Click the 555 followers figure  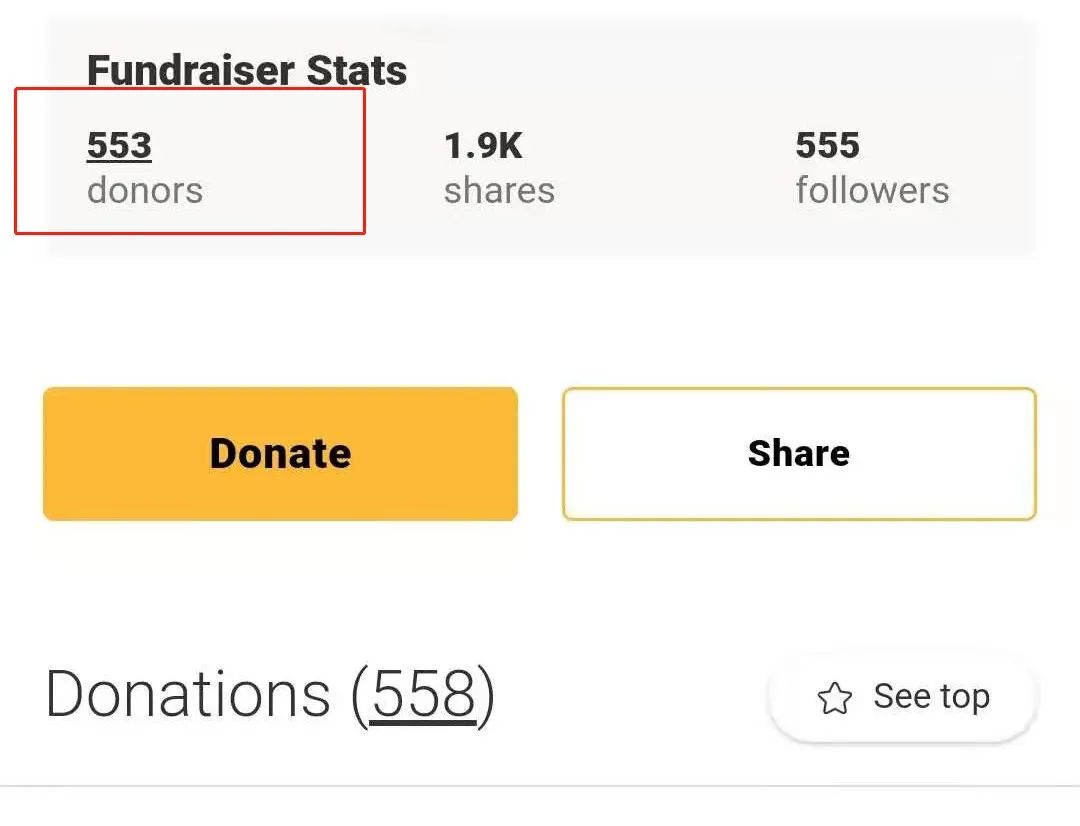click(827, 145)
